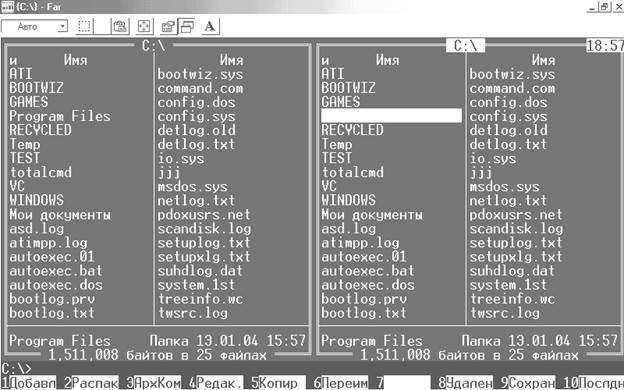The width and height of the screenshot is (624, 390).
Task: Select 'WINDOWS' folder in the right panel
Action: 348,200
